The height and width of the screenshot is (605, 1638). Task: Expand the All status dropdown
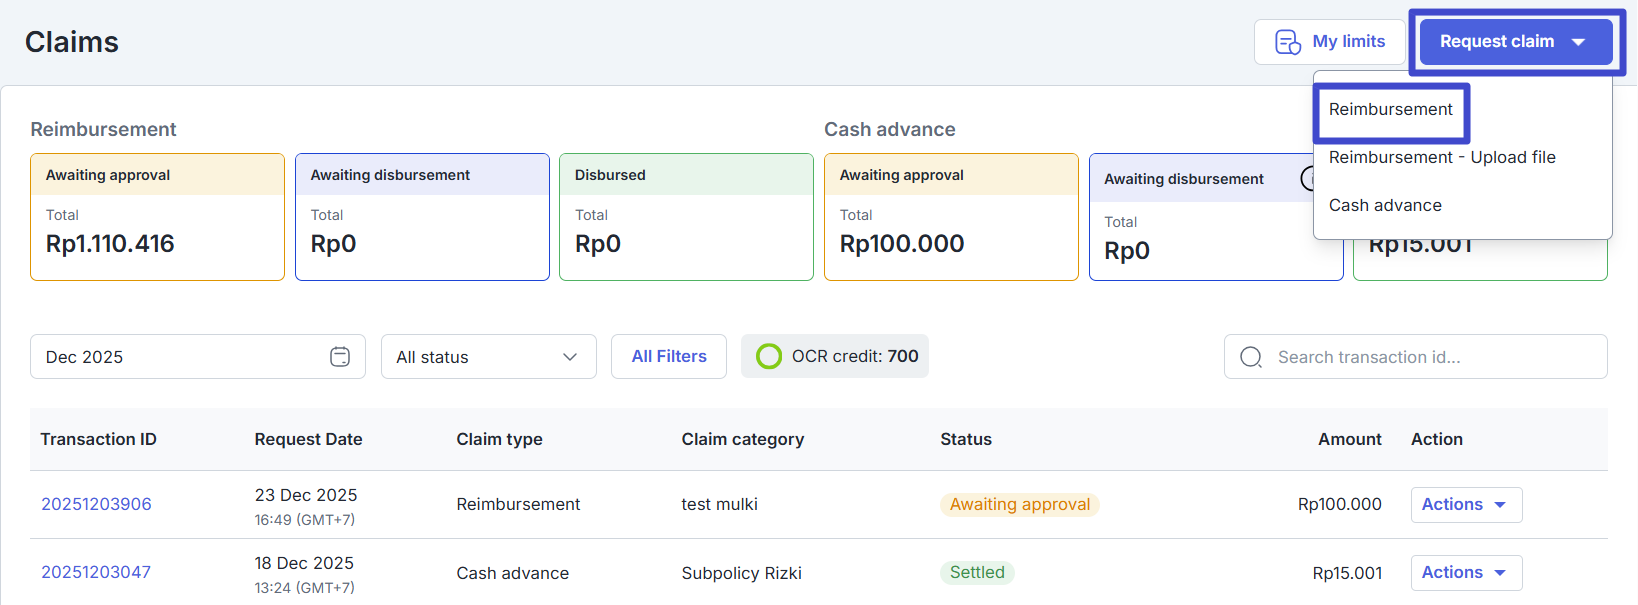(488, 357)
